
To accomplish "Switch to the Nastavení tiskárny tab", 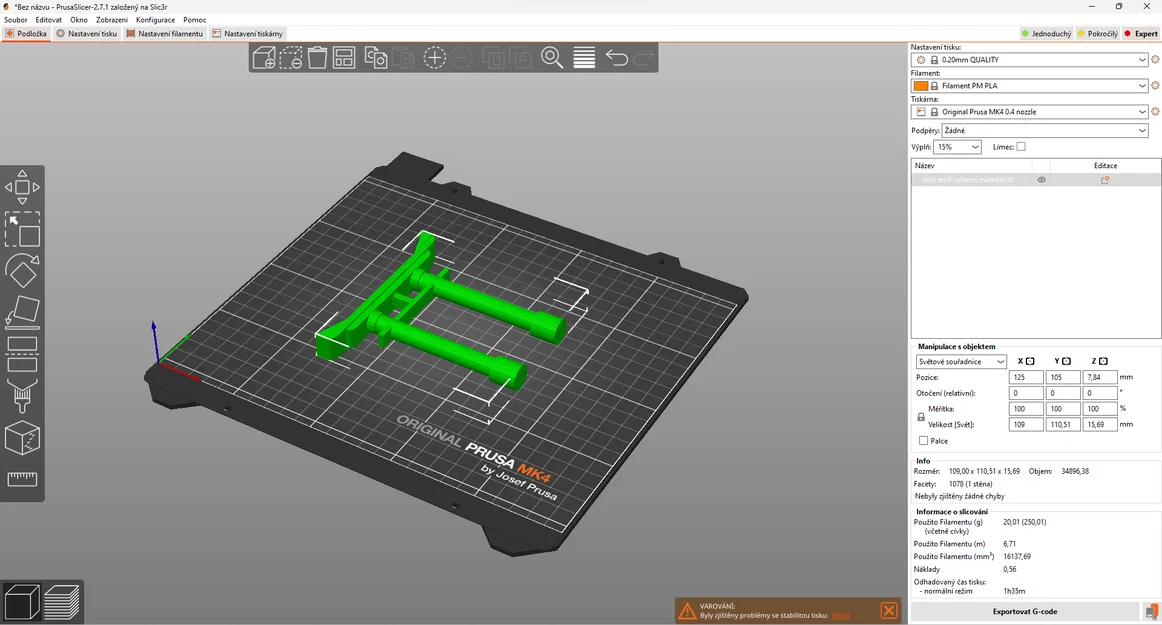I will (x=248, y=33).
